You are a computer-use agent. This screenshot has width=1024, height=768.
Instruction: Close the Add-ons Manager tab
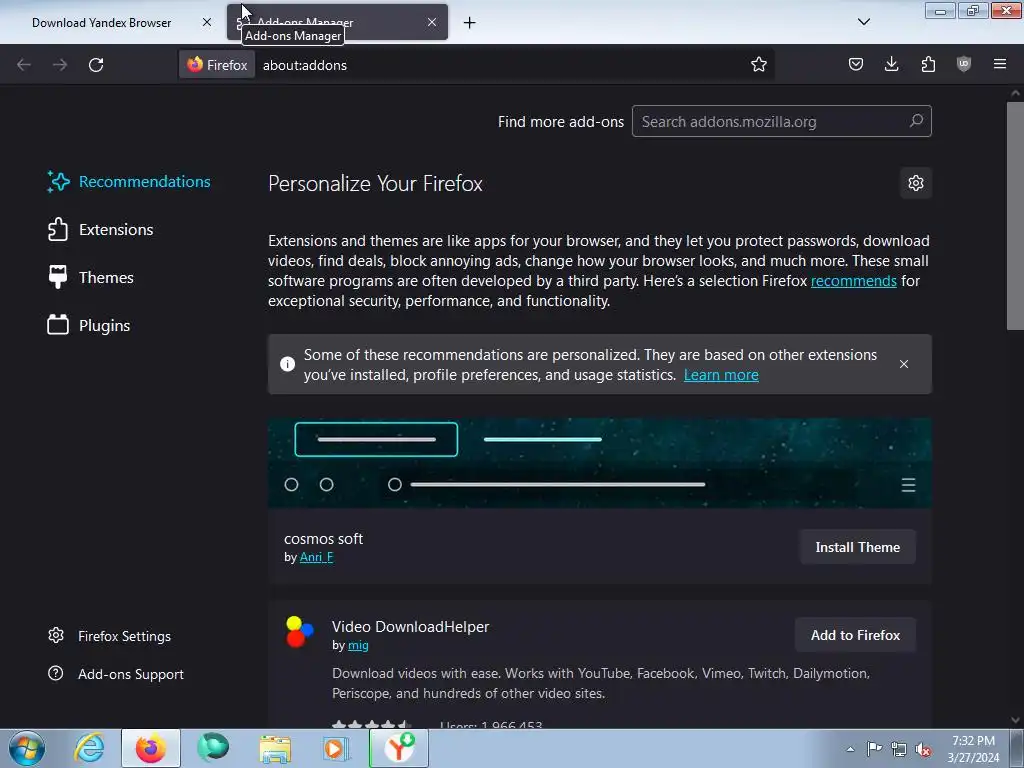click(432, 22)
